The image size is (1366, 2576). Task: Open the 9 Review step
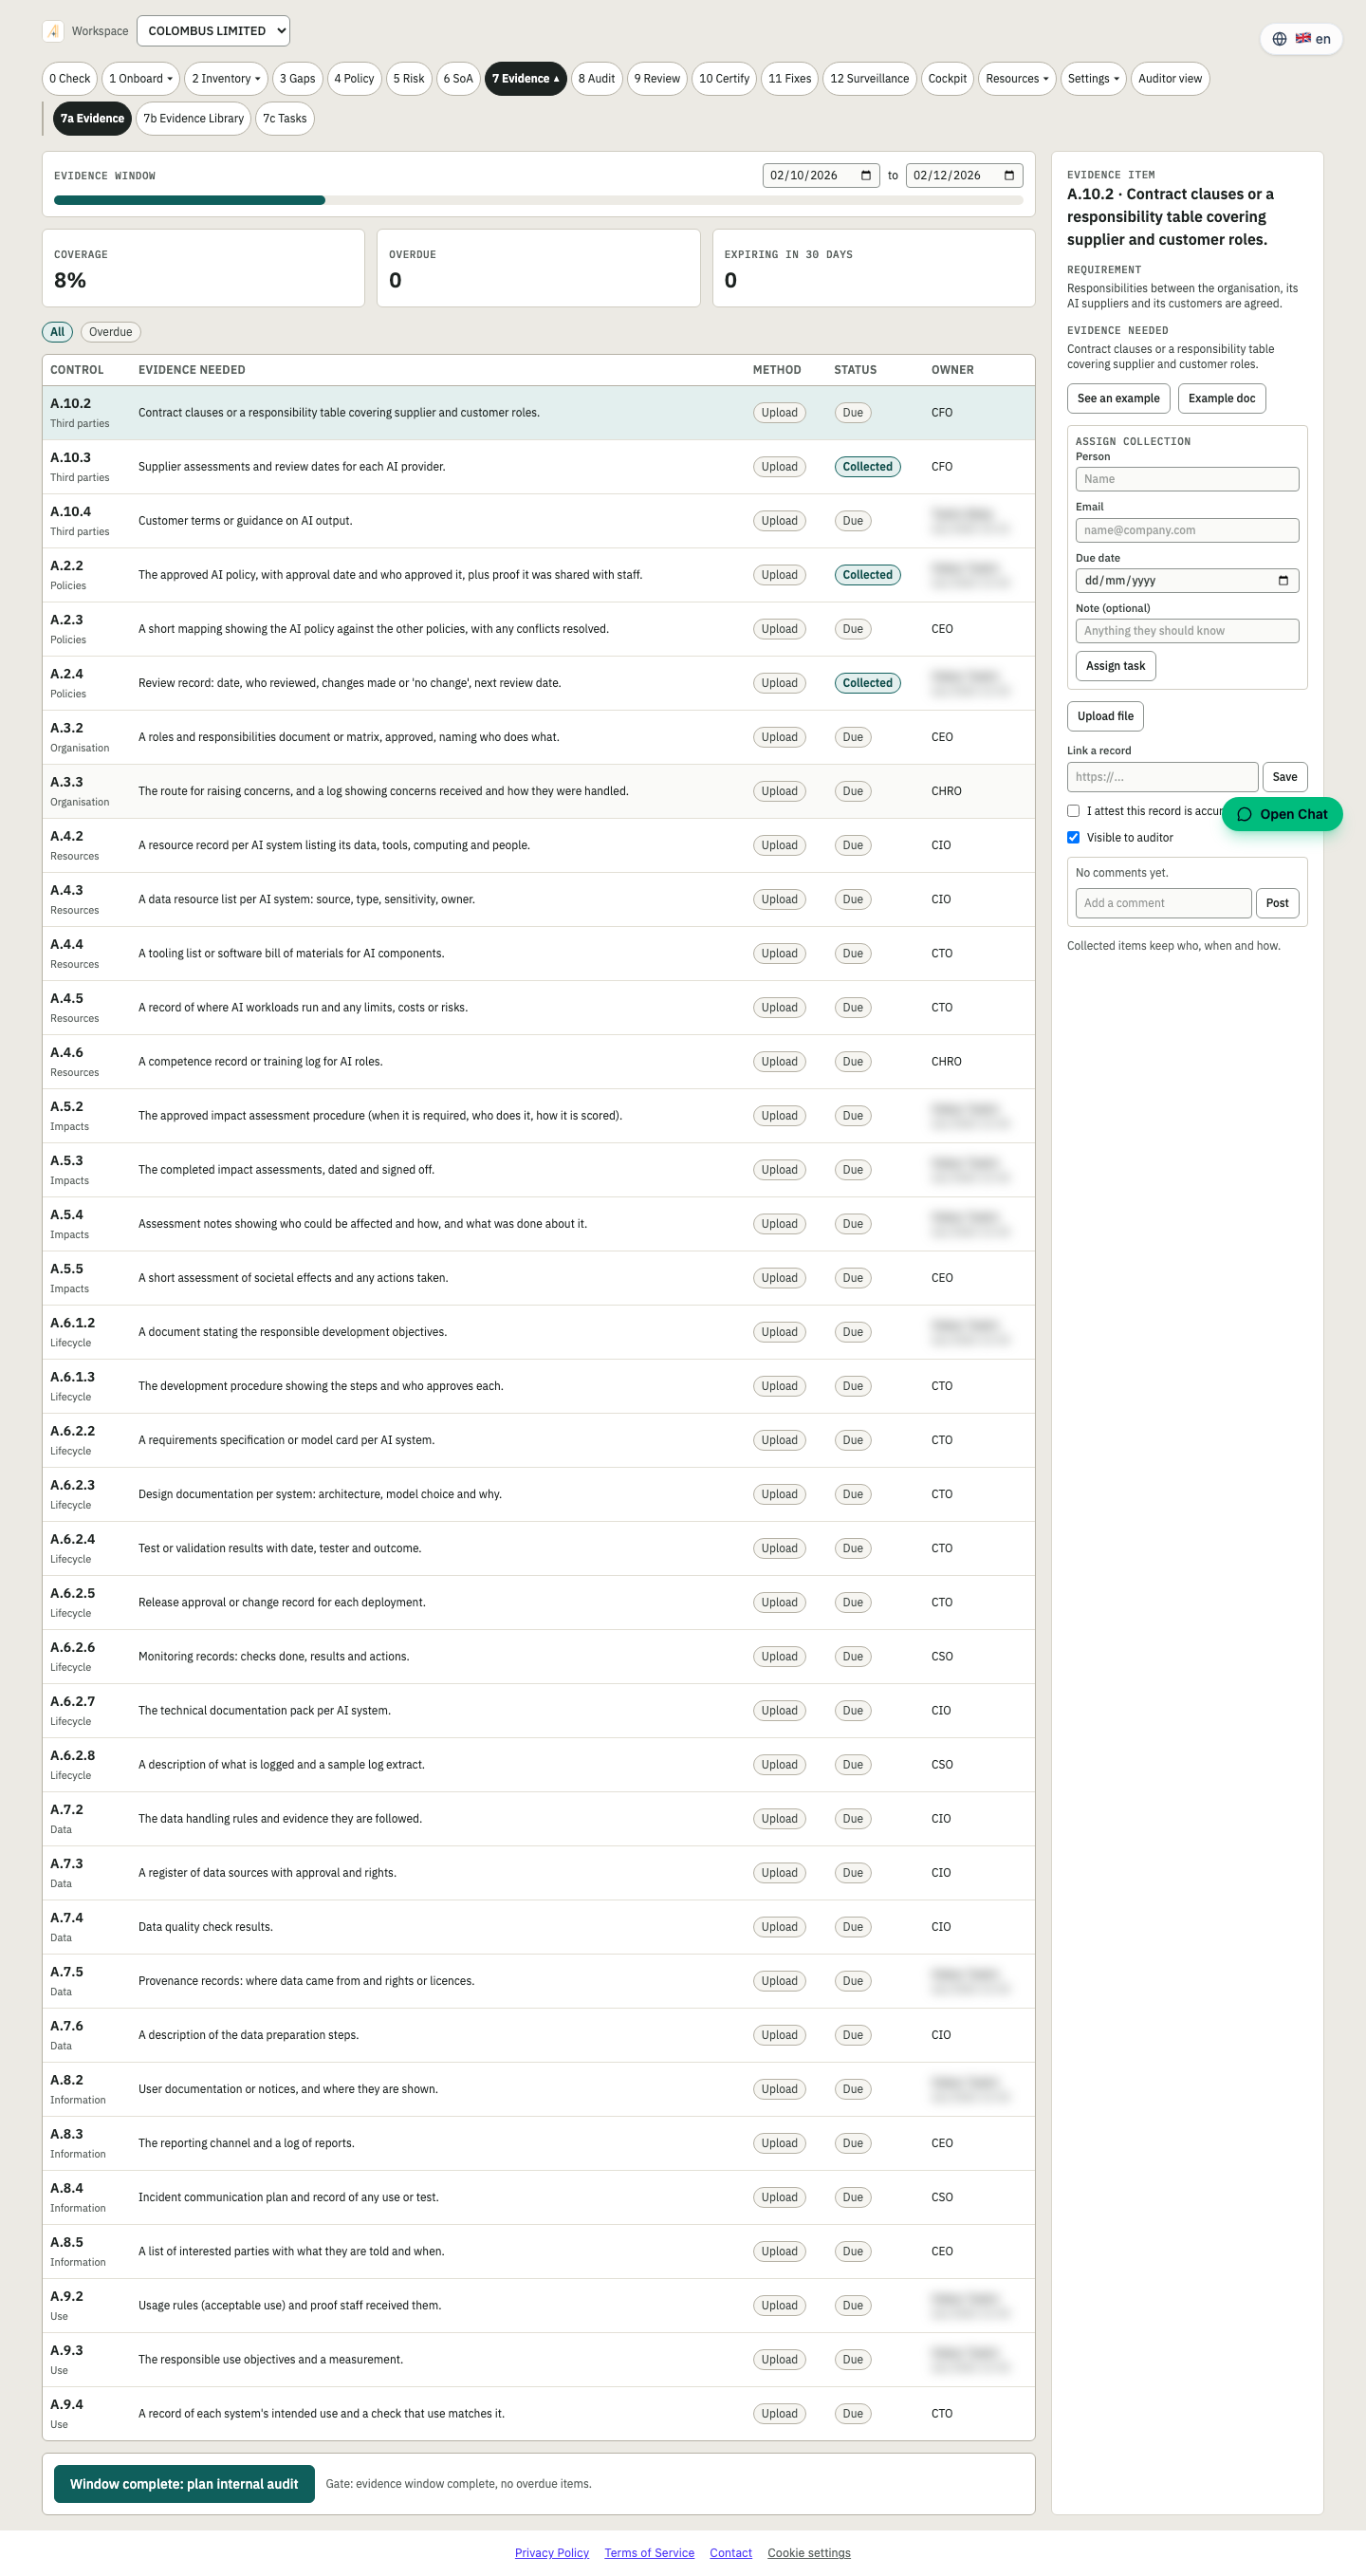(x=657, y=79)
